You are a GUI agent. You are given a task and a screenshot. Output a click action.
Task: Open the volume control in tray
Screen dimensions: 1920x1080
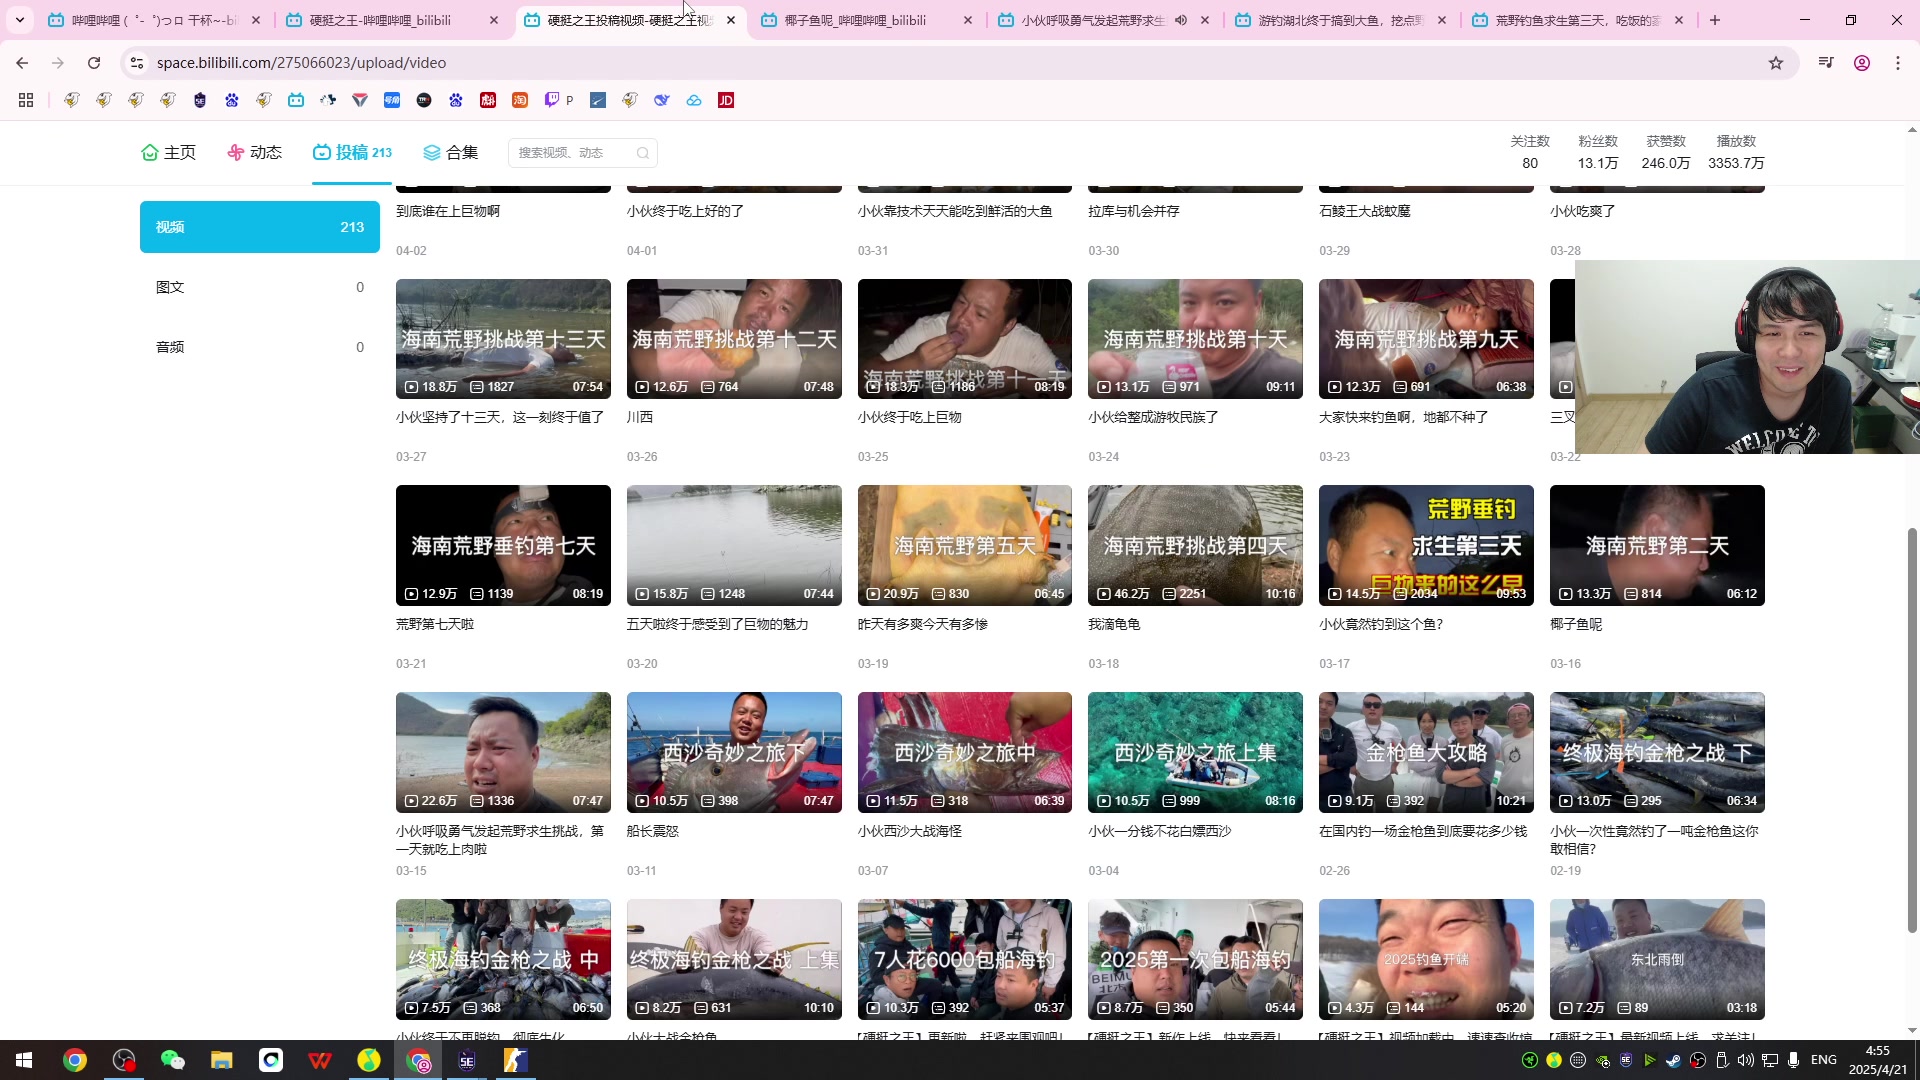1746,1060
